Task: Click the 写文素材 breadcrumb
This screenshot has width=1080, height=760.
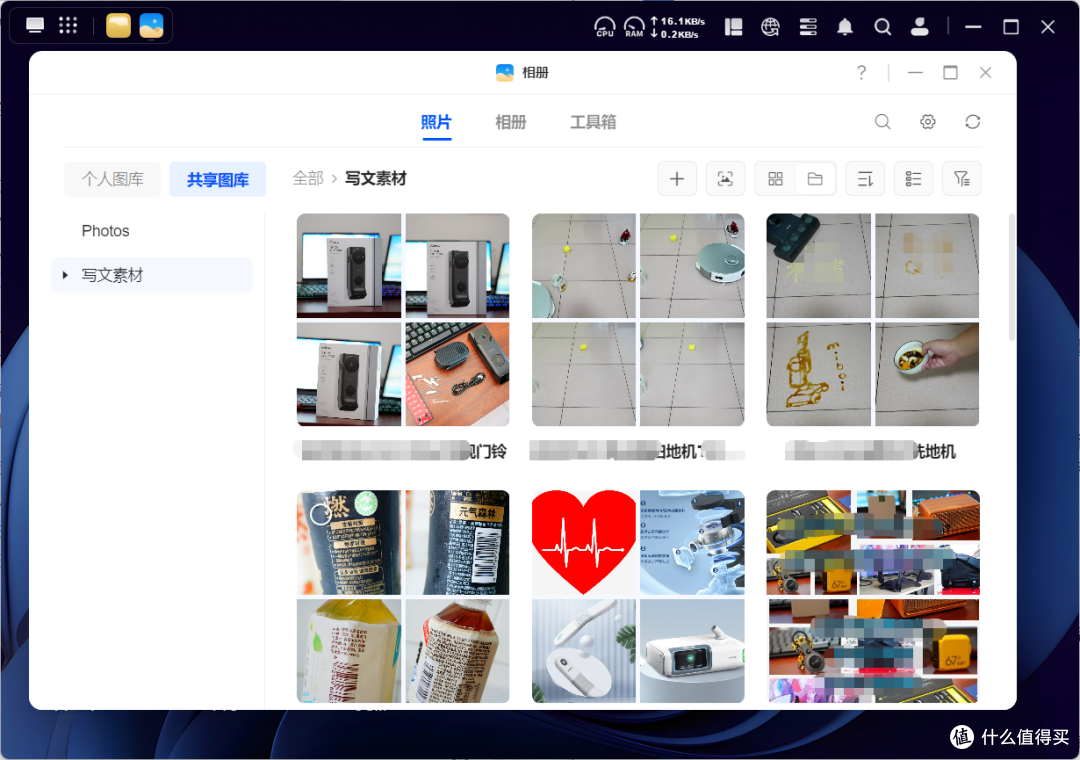Action: tap(375, 178)
